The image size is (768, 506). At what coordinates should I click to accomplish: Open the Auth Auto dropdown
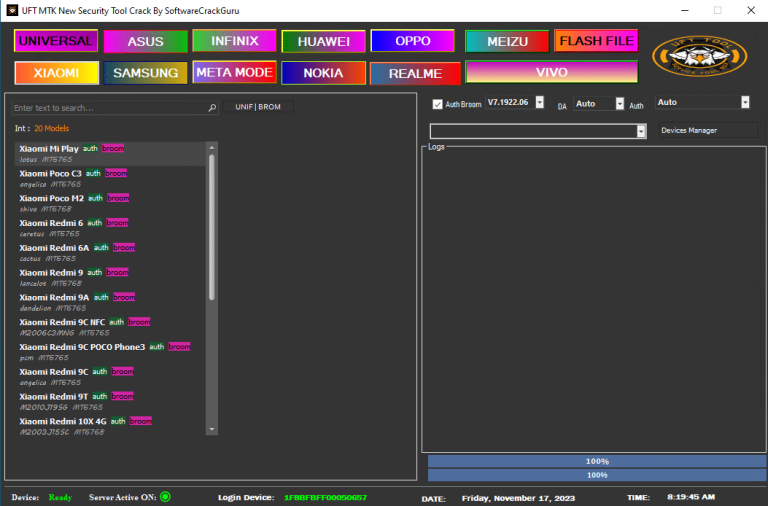[x=745, y=102]
